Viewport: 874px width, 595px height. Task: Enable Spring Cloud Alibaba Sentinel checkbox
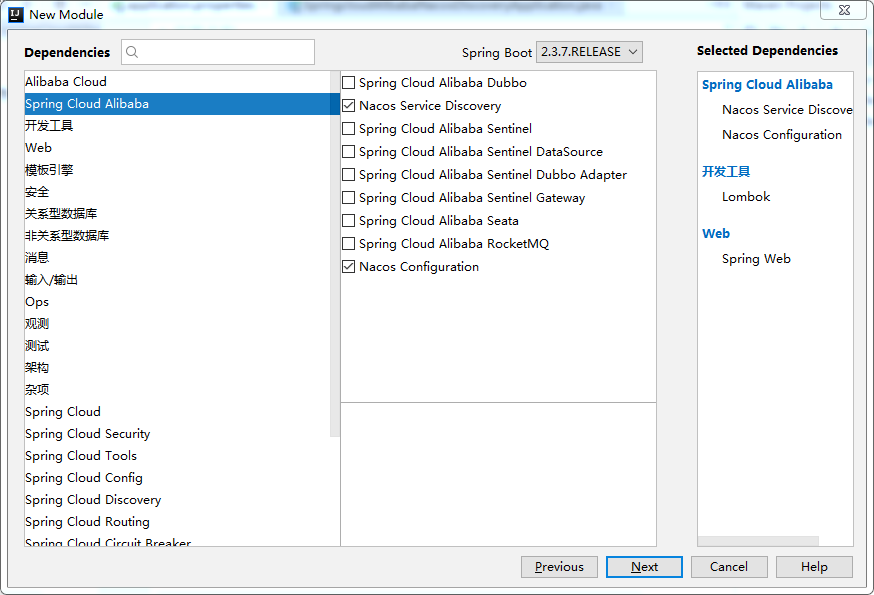(348, 129)
